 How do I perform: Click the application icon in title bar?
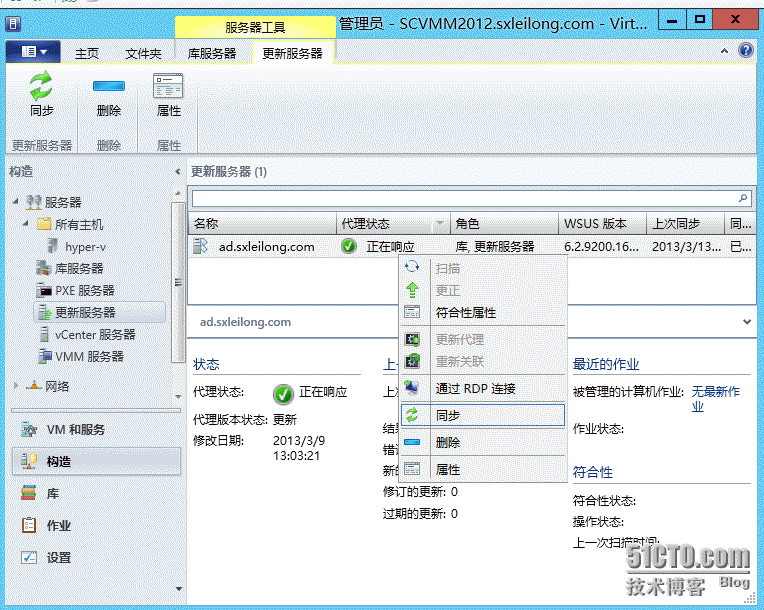[x=13, y=23]
